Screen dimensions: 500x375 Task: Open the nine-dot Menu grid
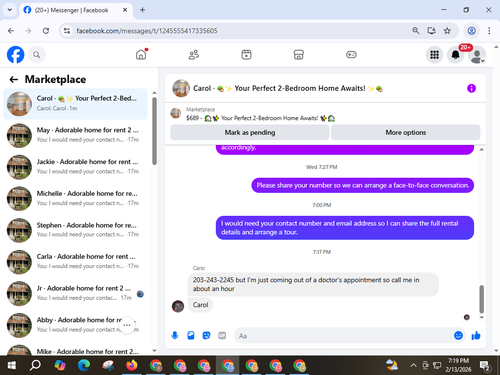tap(434, 55)
